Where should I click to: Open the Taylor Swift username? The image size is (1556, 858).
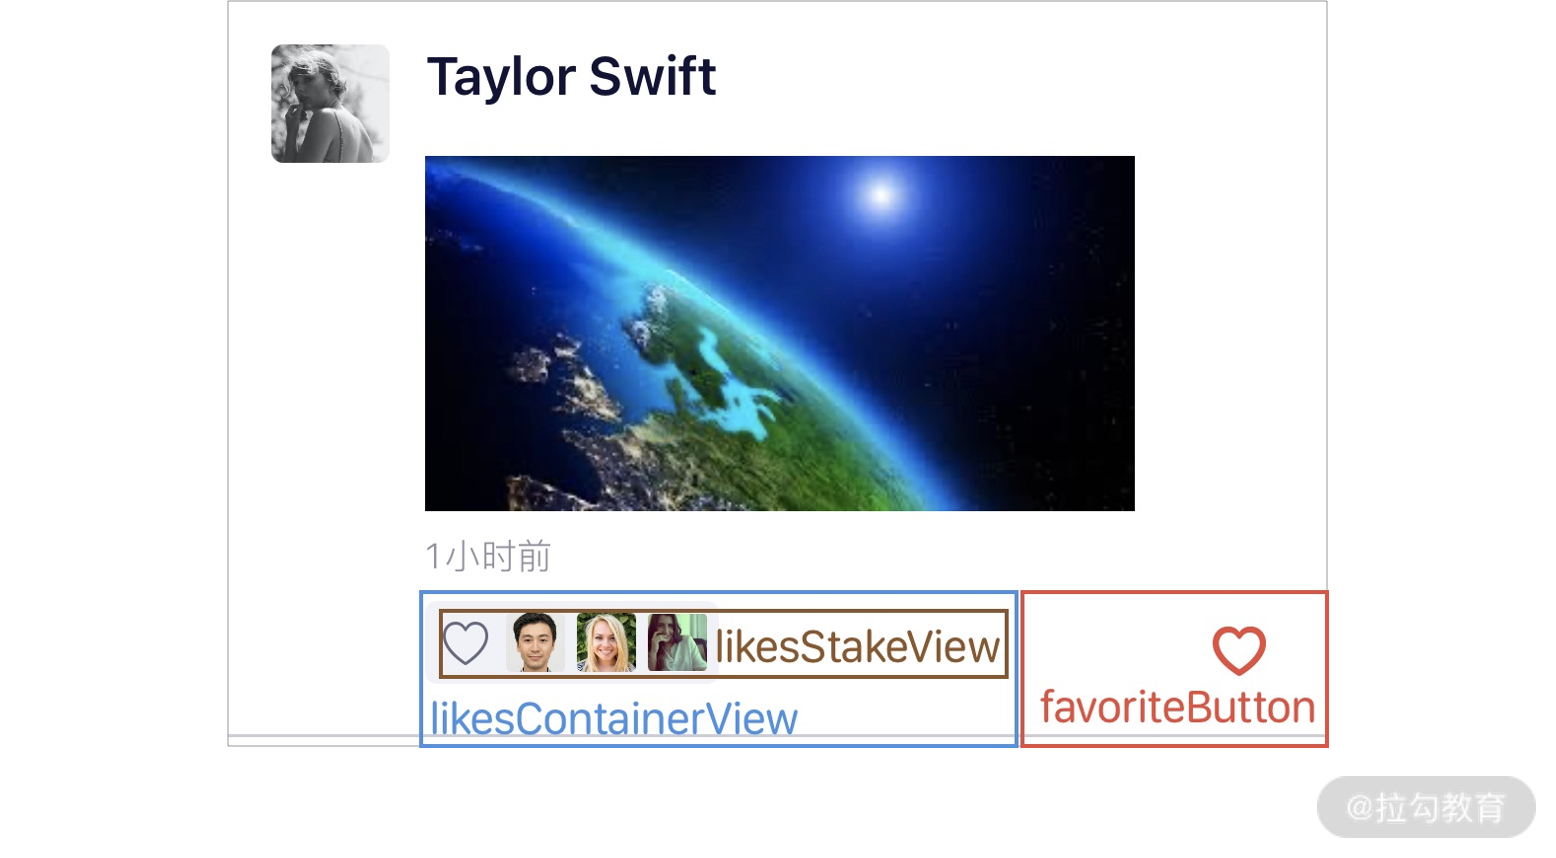click(x=571, y=77)
